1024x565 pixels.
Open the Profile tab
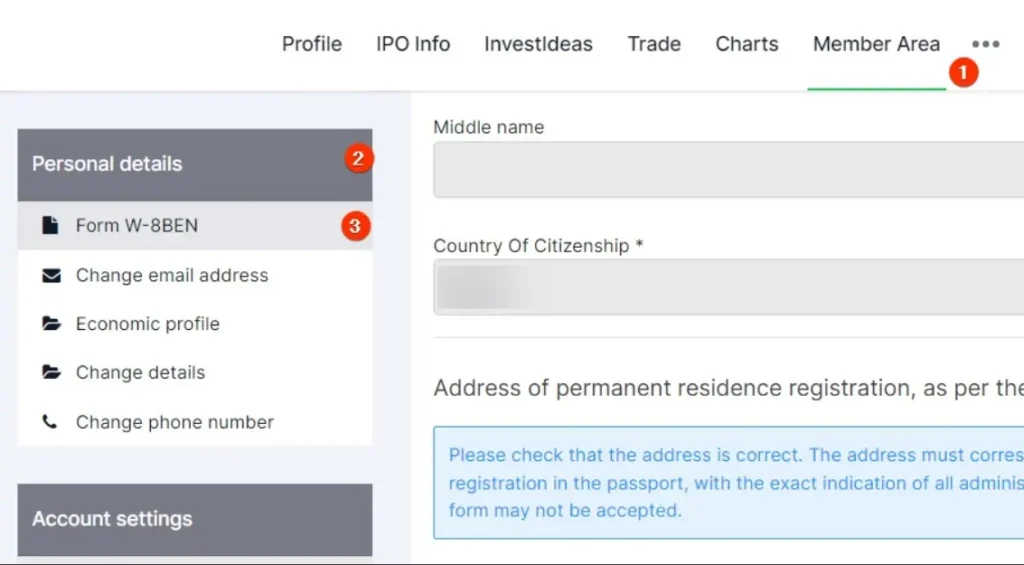tap(312, 44)
